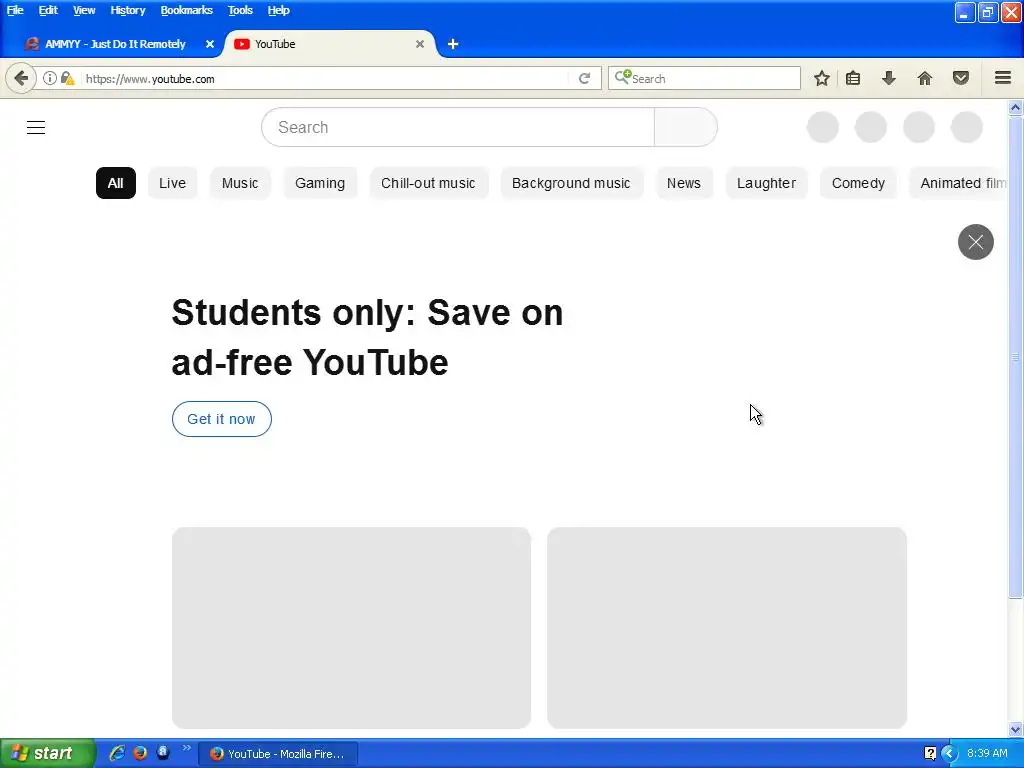Click the 8:39 AM taskbar clock

987,754
